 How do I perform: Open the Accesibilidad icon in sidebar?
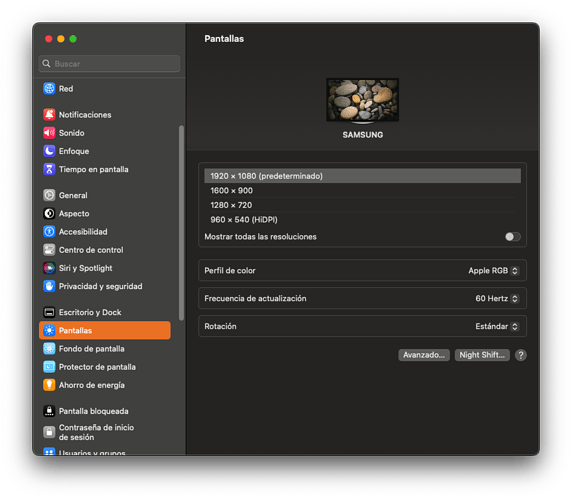[x=49, y=232]
